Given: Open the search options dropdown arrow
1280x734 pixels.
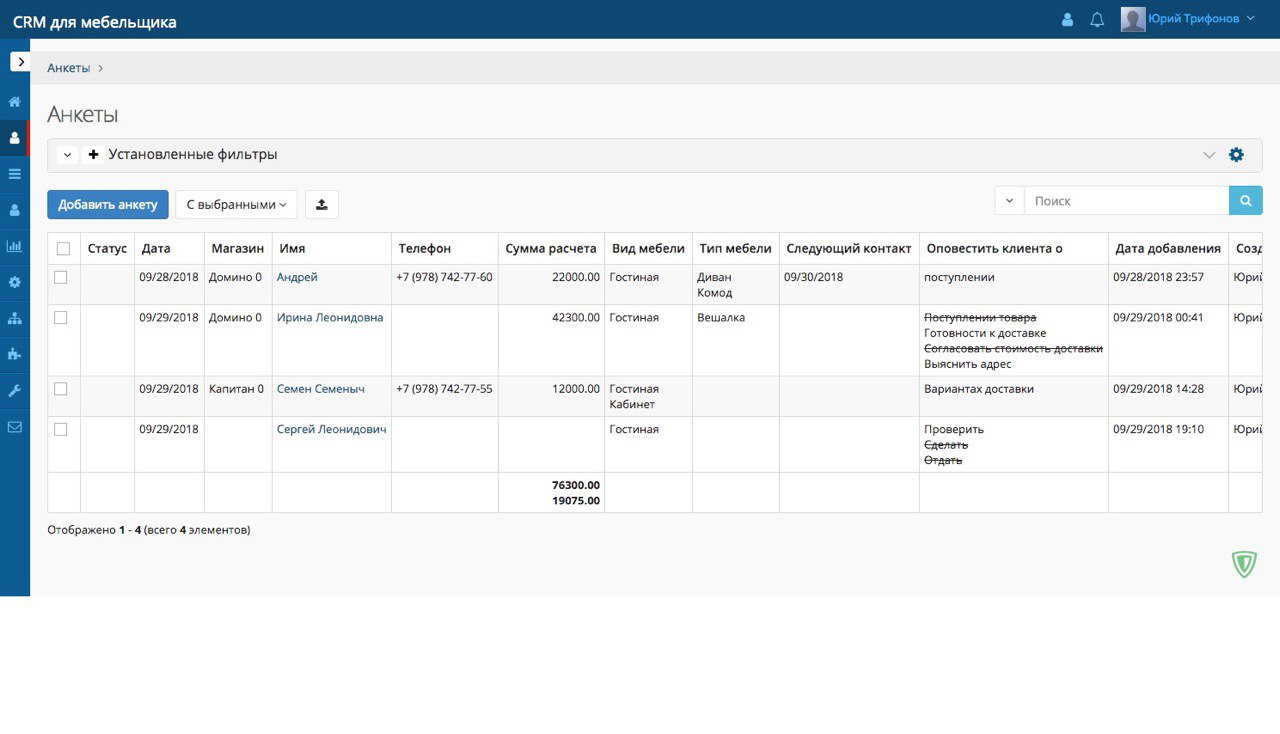Looking at the screenshot, I should pos(1009,201).
